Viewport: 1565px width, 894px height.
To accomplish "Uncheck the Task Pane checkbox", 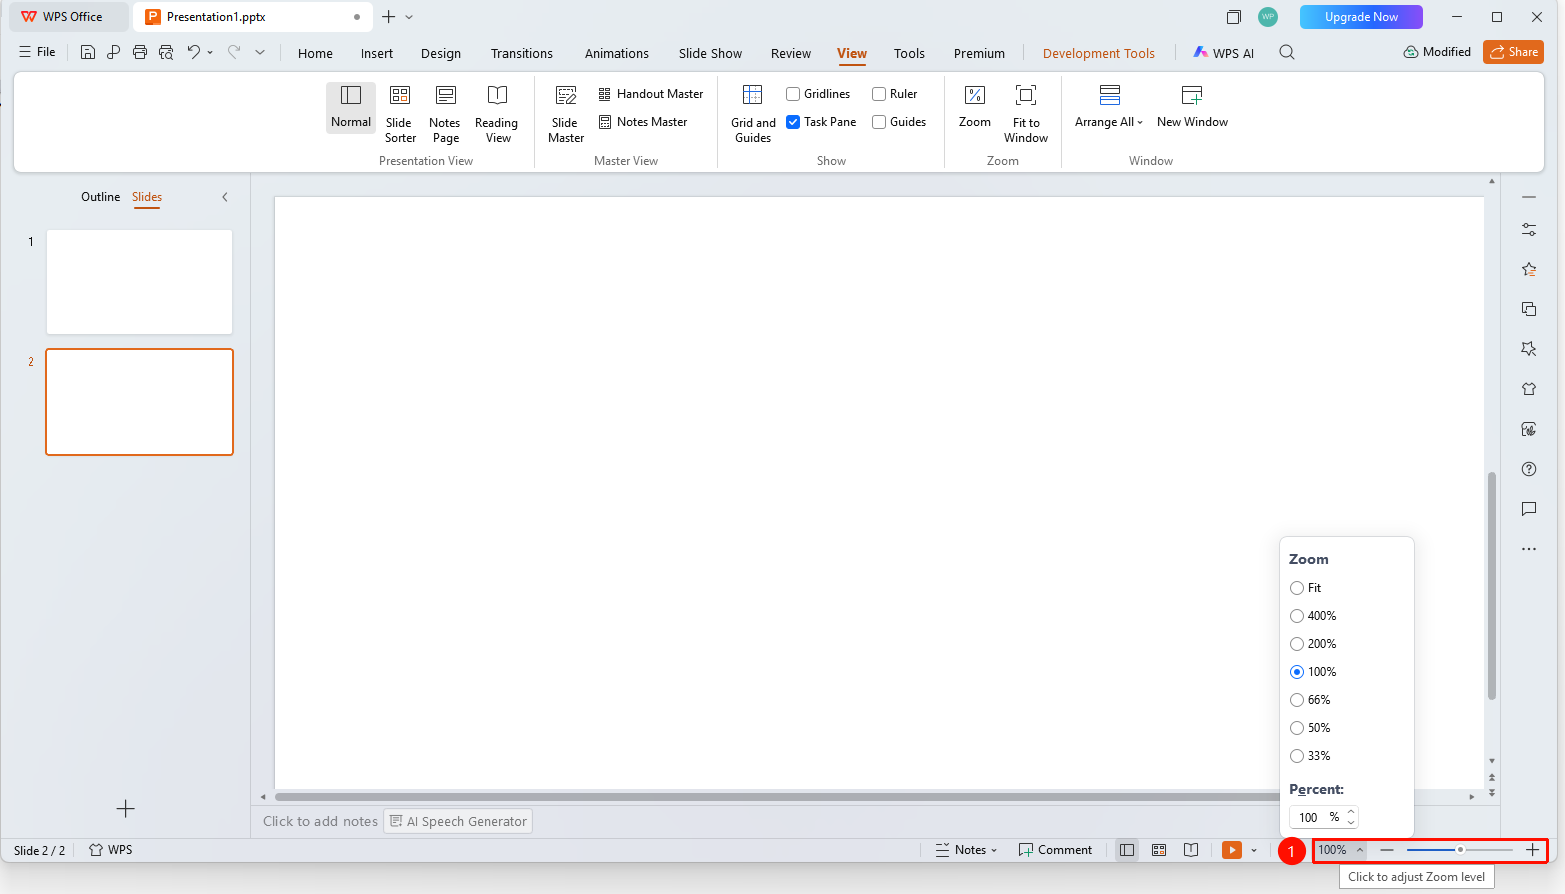I will pyautogui.click(x=793, y=122).
